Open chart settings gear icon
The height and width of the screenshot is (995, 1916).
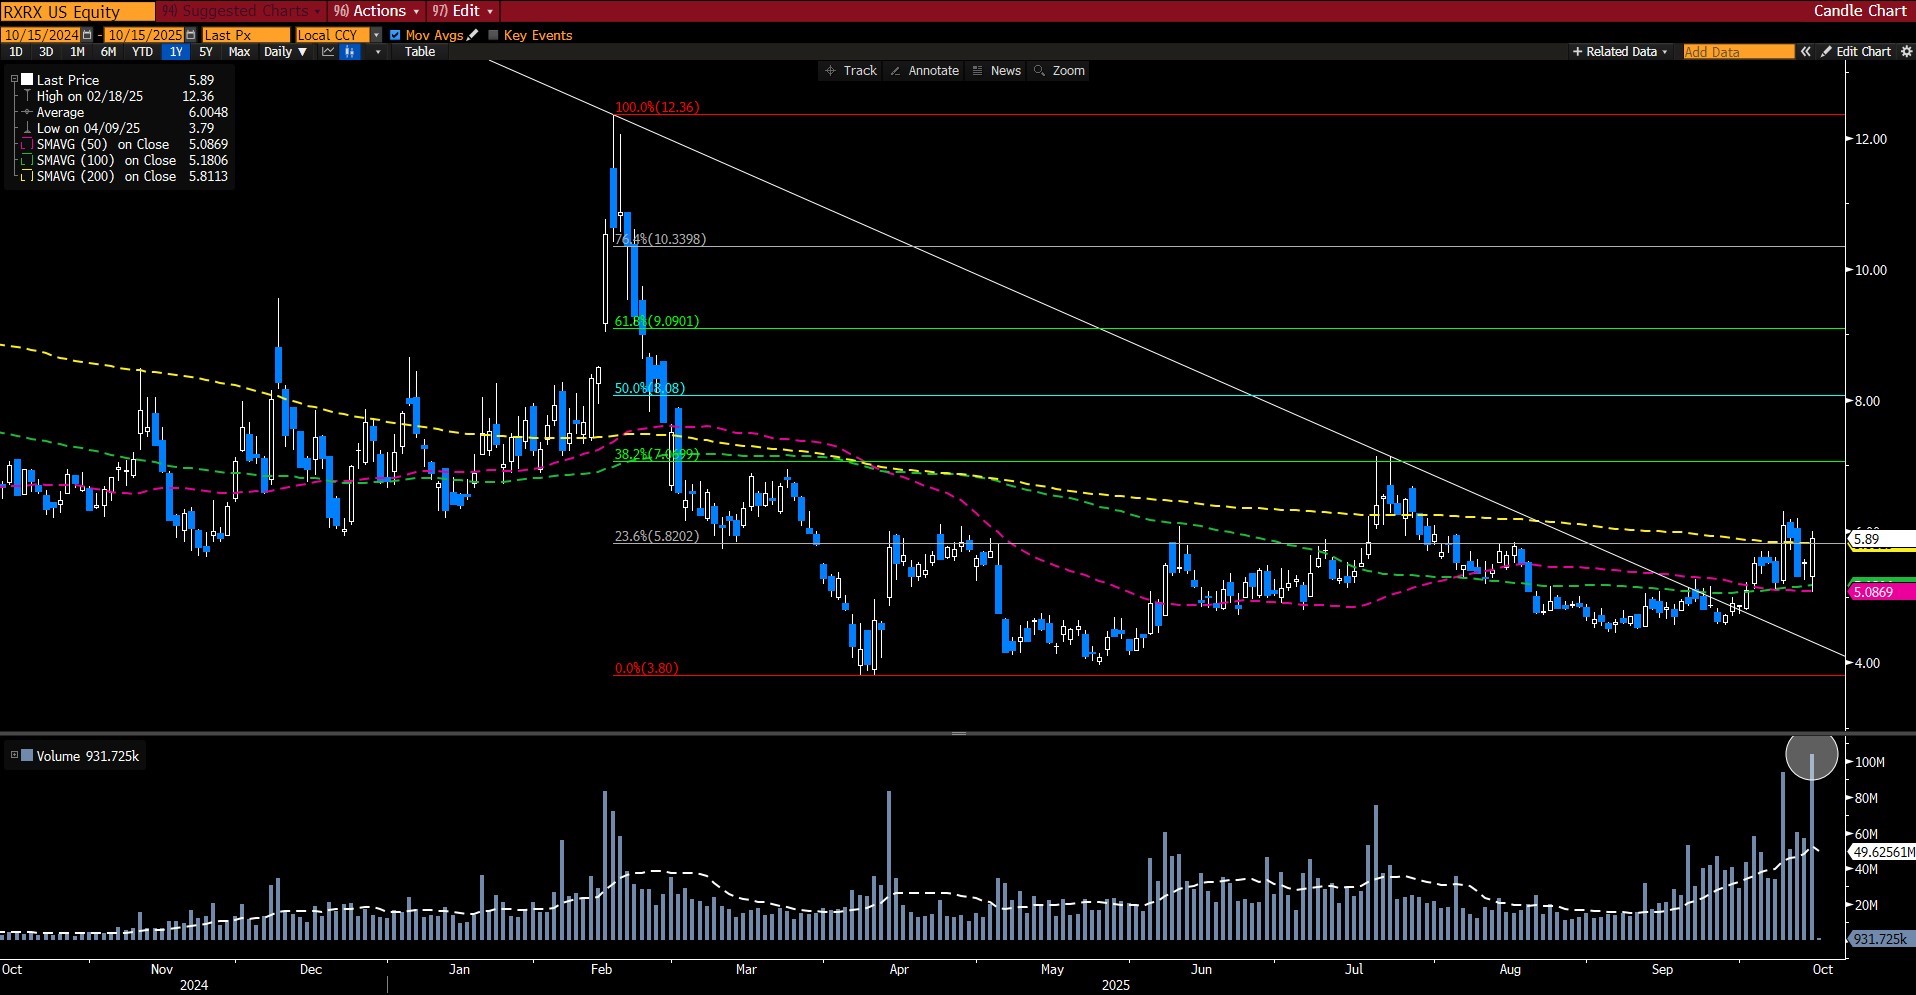click(377, 52)
